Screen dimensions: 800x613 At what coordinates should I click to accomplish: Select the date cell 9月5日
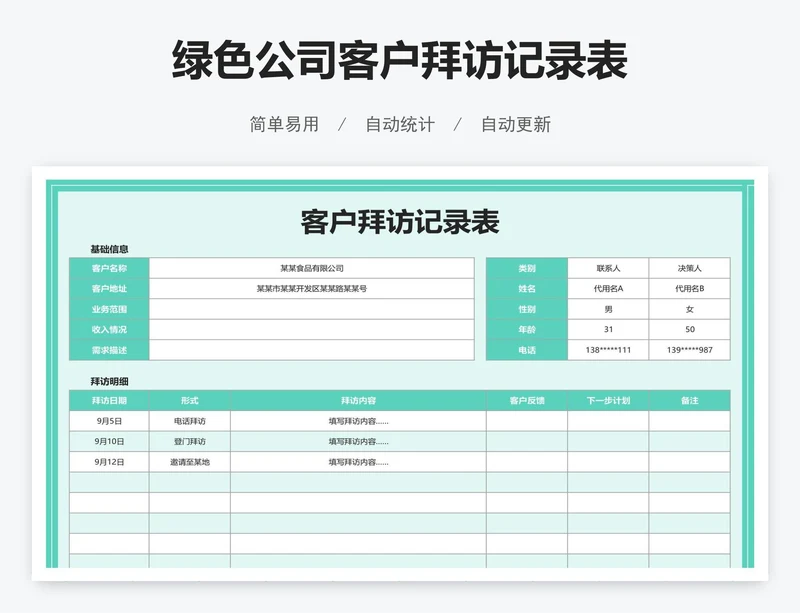click(x=109, y=421)
